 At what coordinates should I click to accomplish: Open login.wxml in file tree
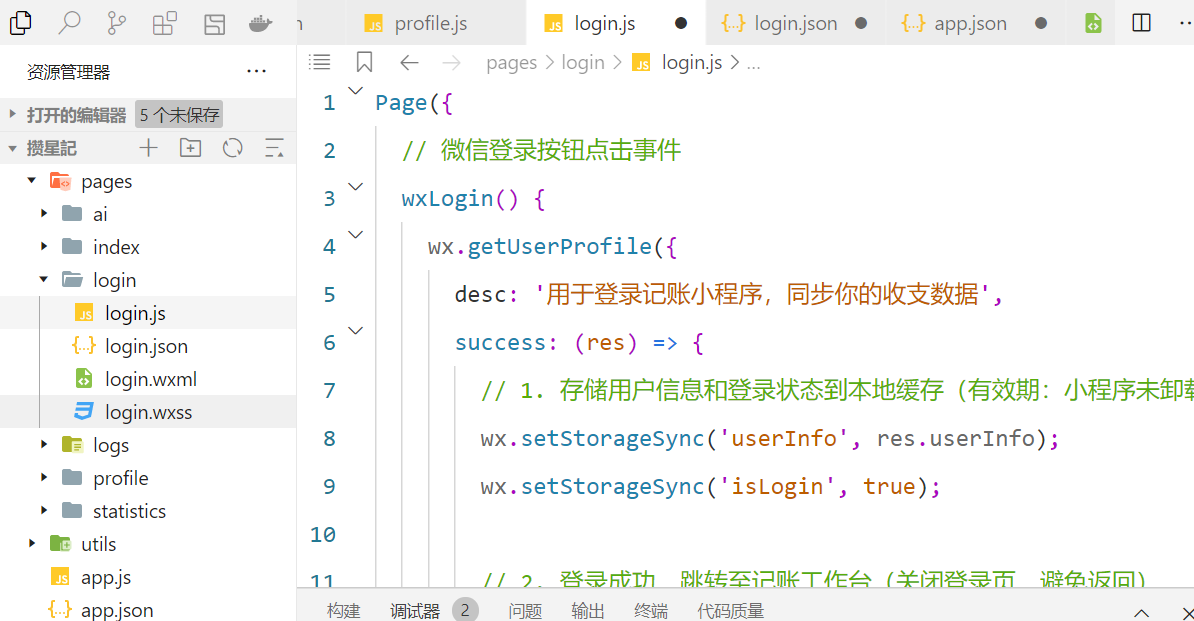[148, 378]
